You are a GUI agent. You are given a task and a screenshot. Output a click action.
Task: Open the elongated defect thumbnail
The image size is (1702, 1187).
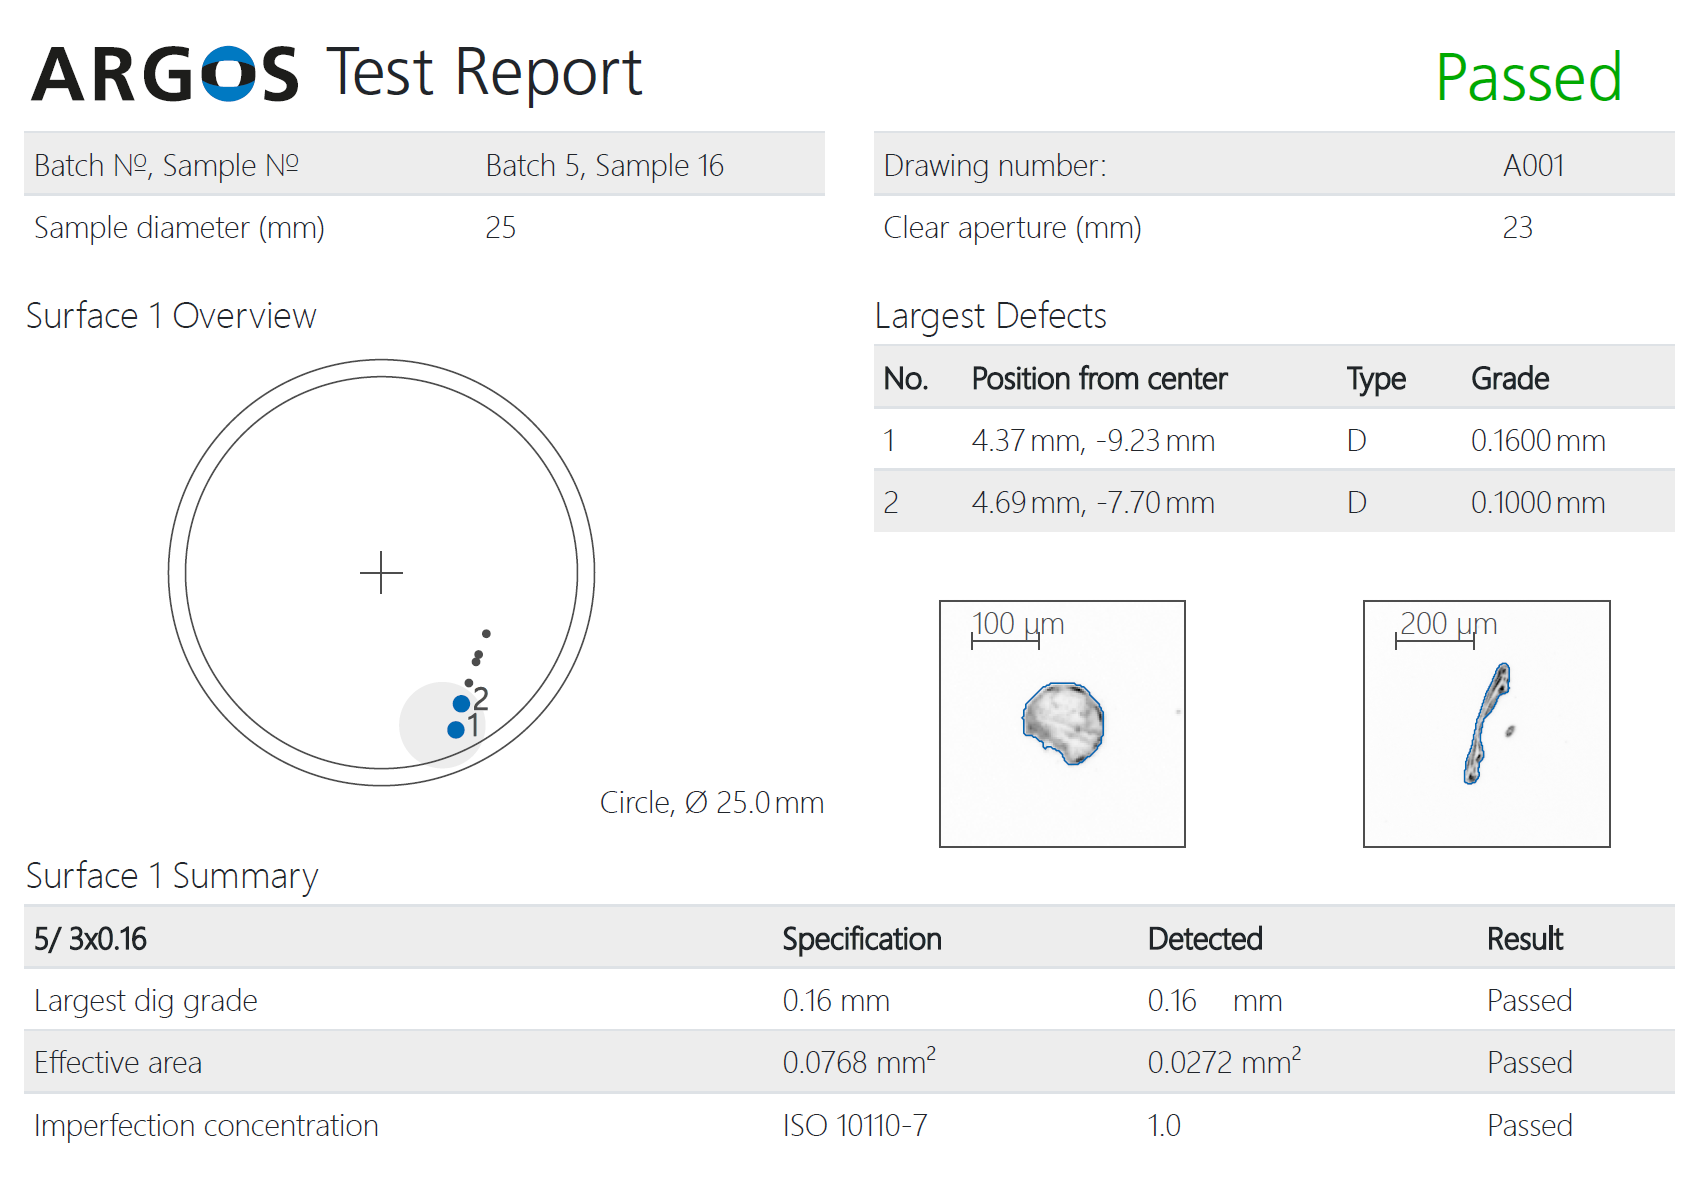[1486, 723]
